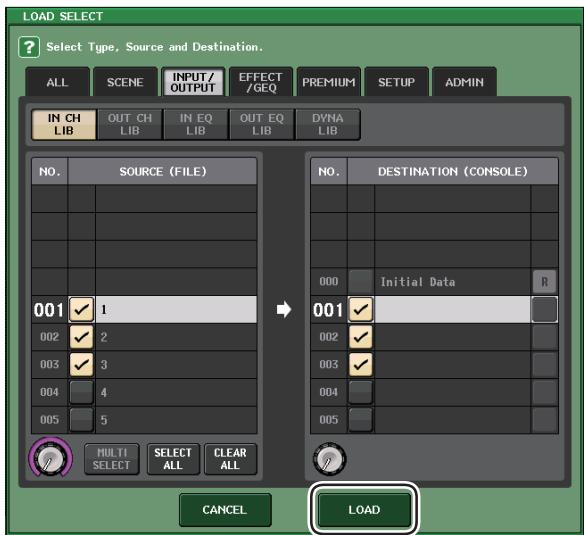Select the INPUT/OUTPUT tab
Screen dimensions: 584x535
(193, 82)
